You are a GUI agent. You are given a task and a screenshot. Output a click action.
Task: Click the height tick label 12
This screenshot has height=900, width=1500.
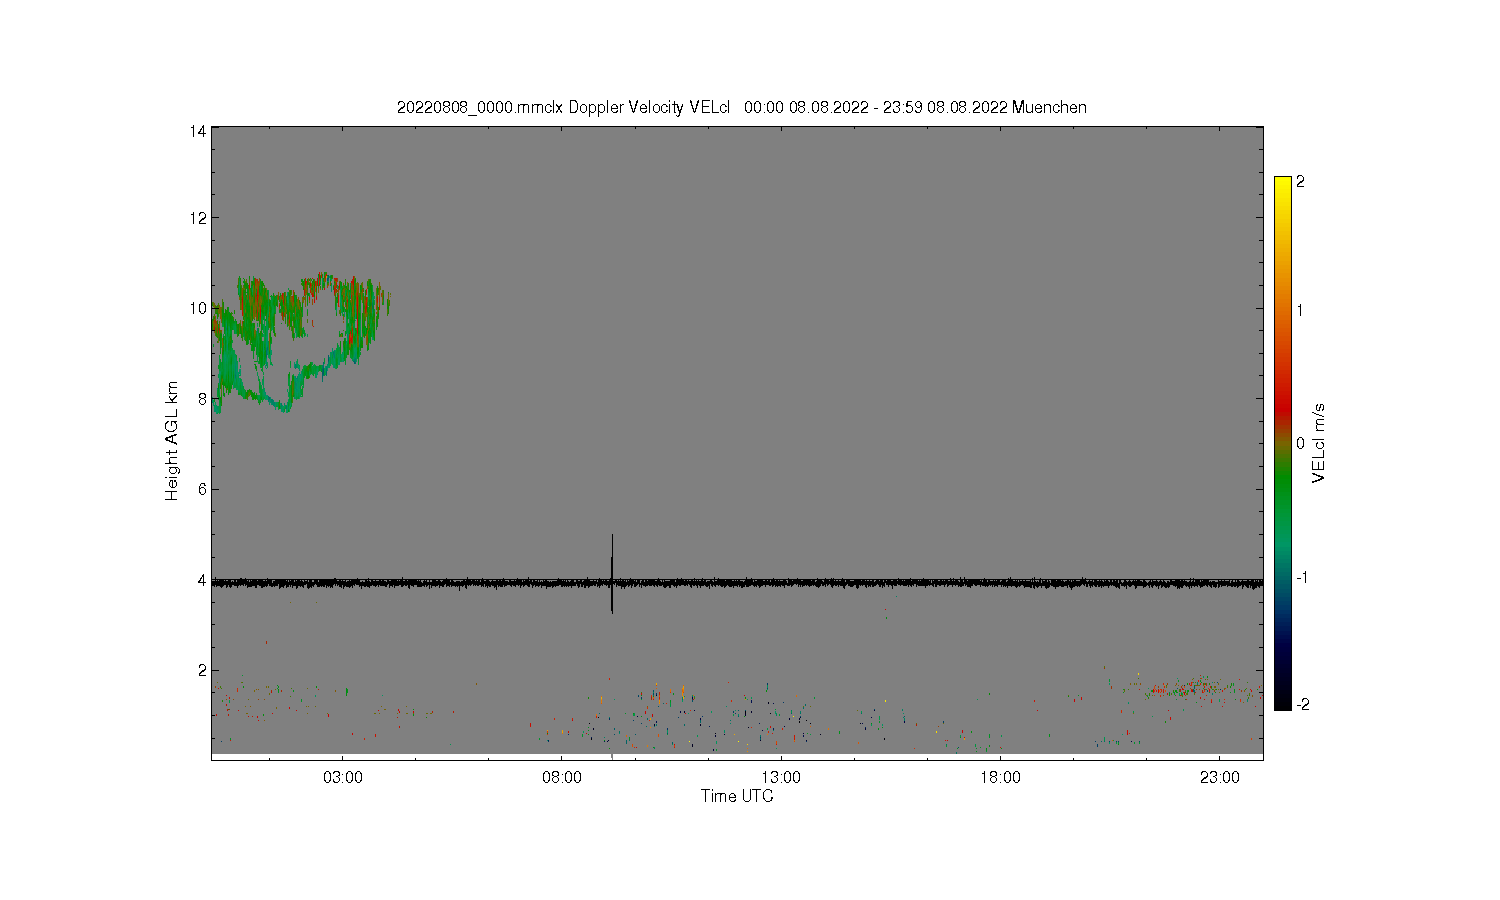click(198, 218)
